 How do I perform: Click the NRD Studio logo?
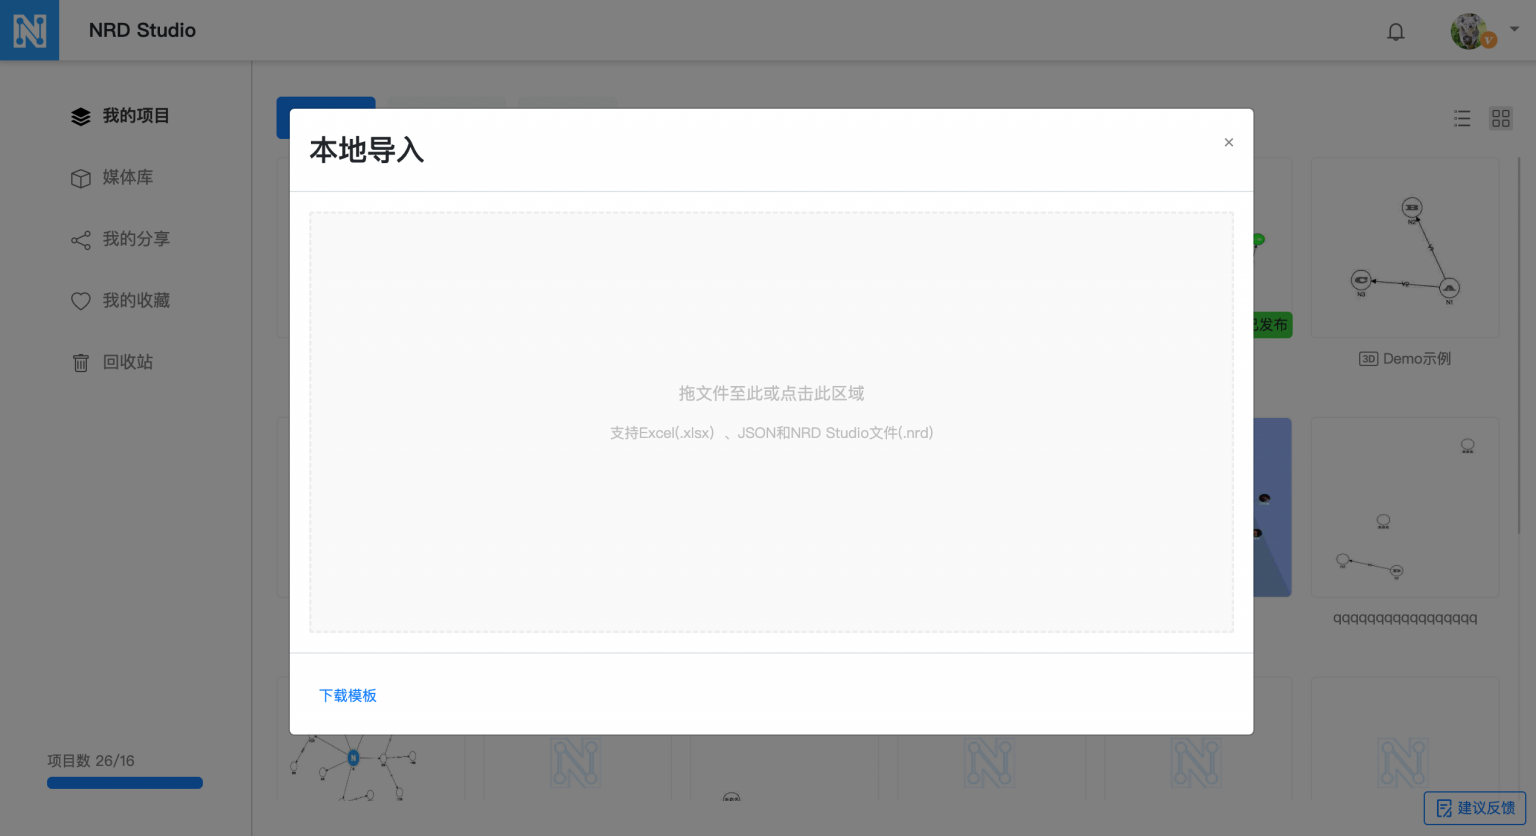click(x=29, y=29)
